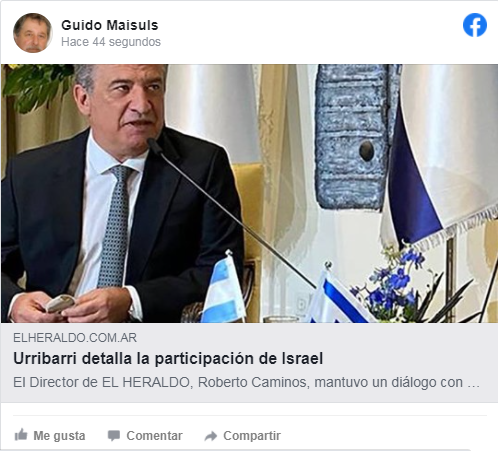The width and height of the screenshot is (498, 451).
Task: Click the Compartir share arrow icon
Action: click(x=211, y=436)
